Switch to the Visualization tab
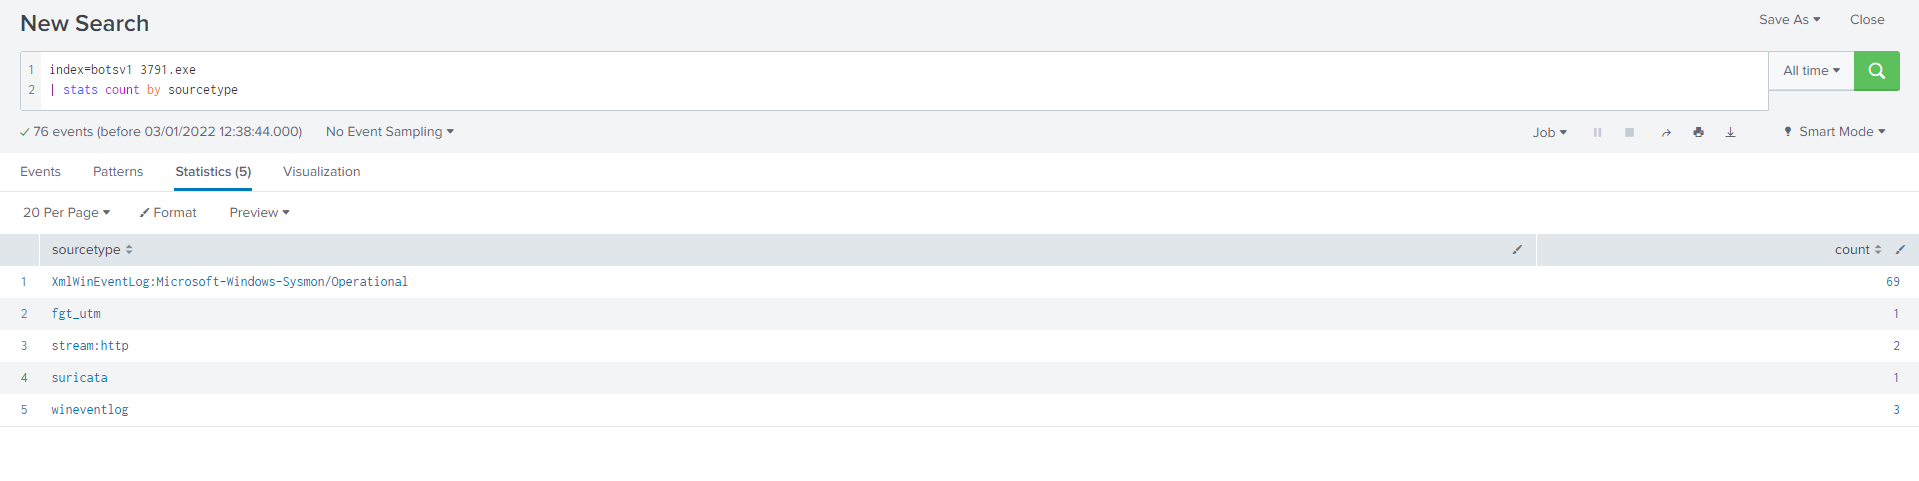Image resolution: width=1919 pixels, height=481 pixels. pyautogui.click(x=321, y=172)
